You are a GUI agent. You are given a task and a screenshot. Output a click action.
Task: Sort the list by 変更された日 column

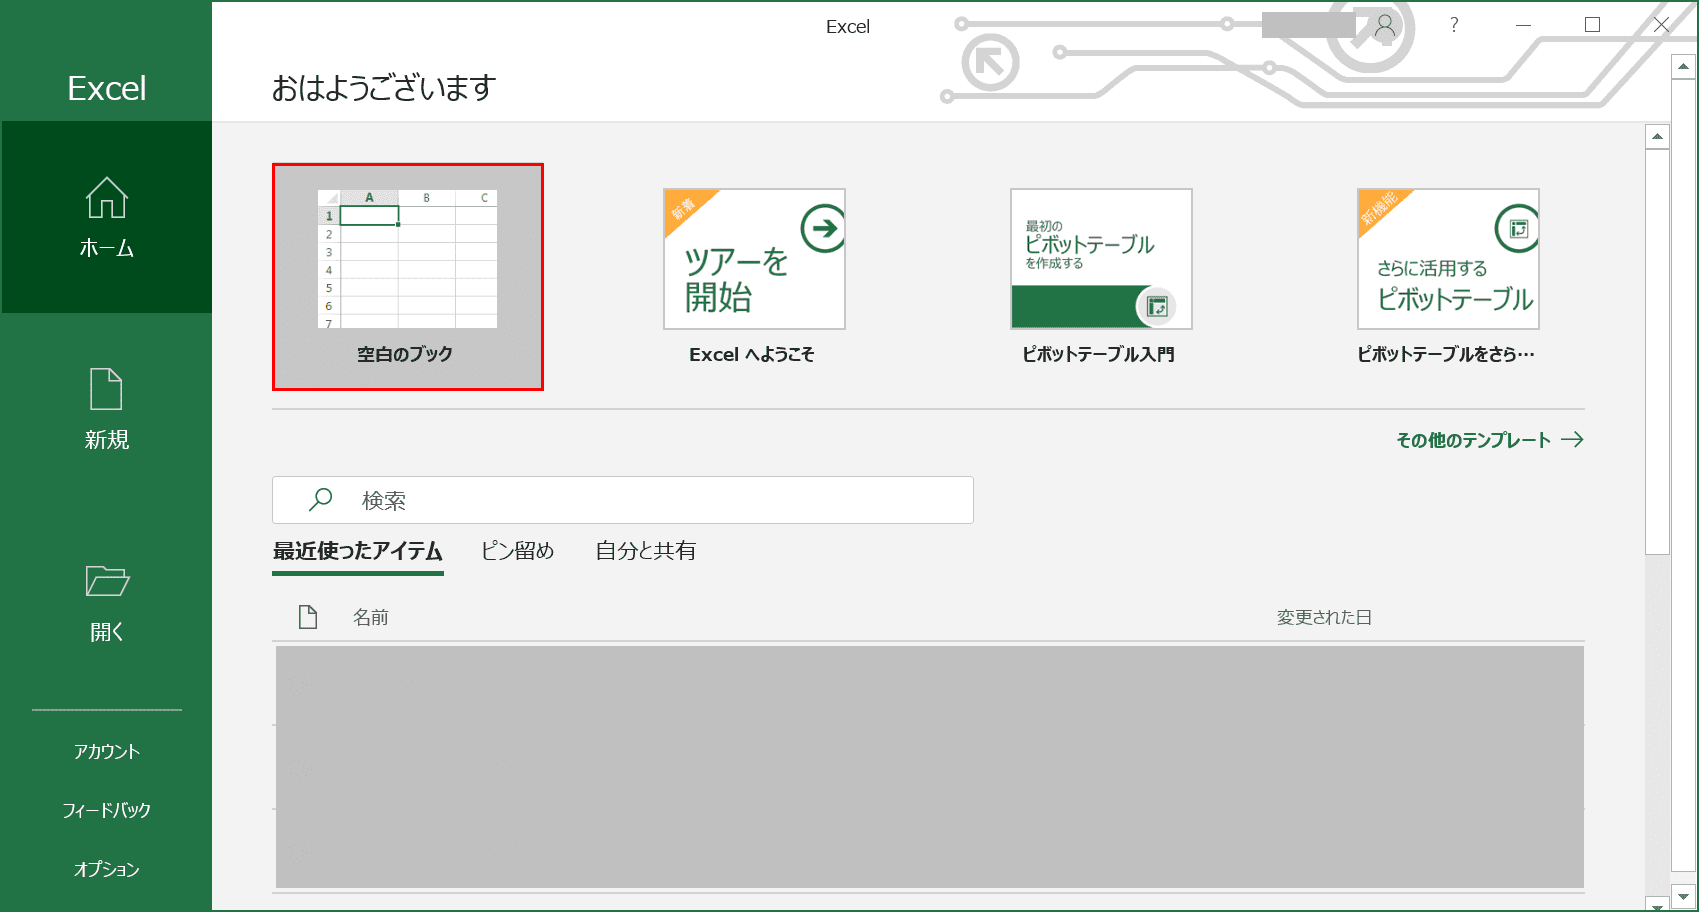[1324, 618]
